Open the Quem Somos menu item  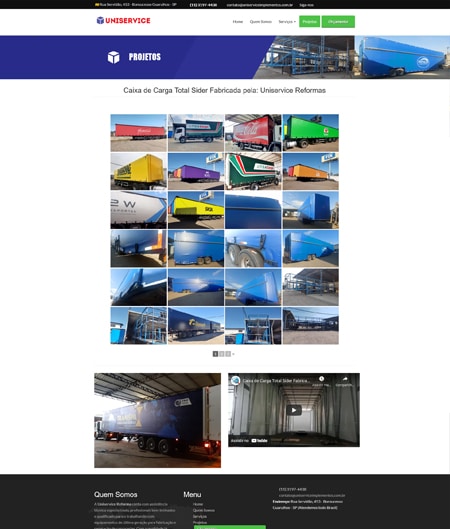click(x=260, y=22)
